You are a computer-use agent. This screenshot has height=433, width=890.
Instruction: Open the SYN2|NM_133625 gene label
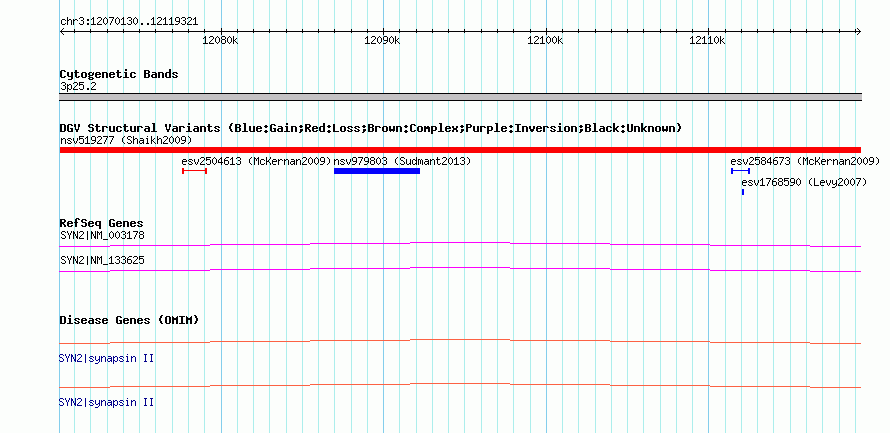[102, 260]
